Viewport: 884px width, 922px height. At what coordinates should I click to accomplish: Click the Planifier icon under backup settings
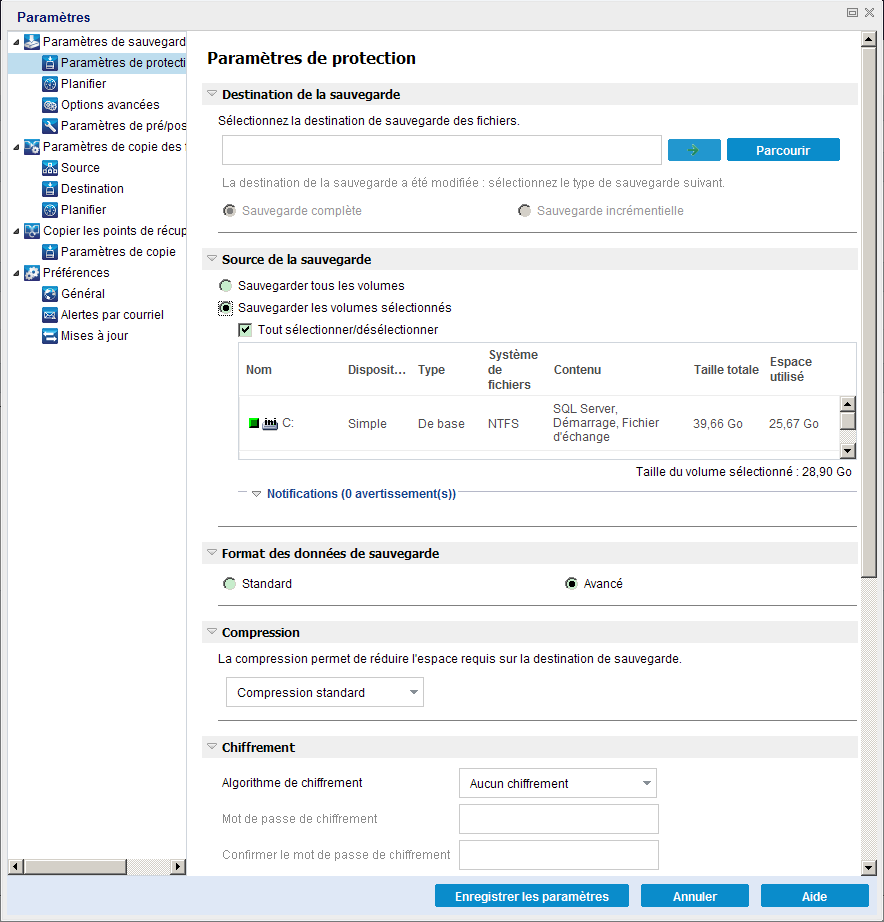tap(50, 84)
